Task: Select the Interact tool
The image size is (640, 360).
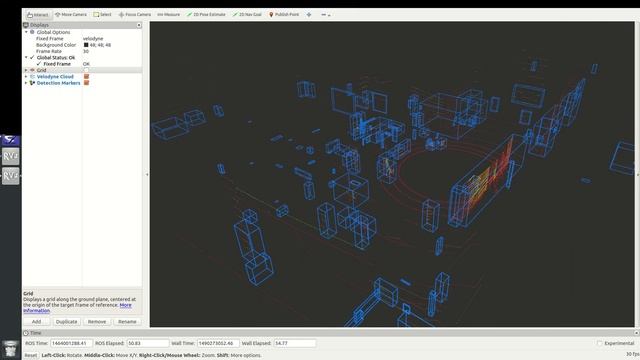Action: tap(38, 15)
